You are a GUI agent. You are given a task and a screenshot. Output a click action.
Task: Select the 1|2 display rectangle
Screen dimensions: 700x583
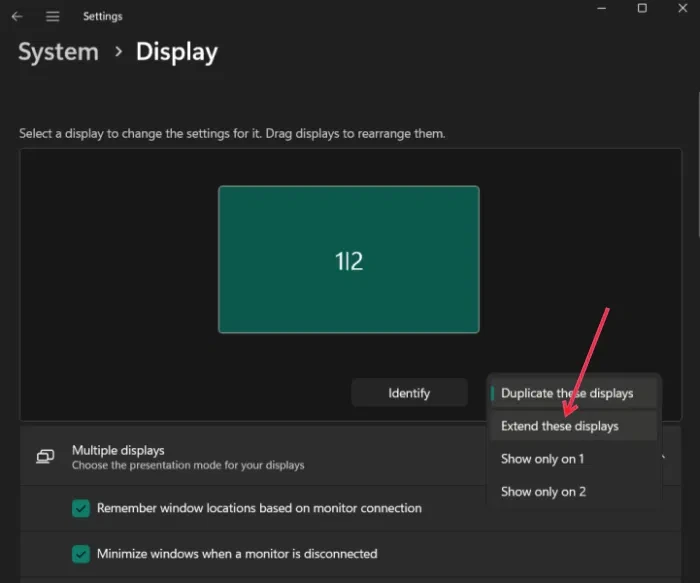[348, 260]
